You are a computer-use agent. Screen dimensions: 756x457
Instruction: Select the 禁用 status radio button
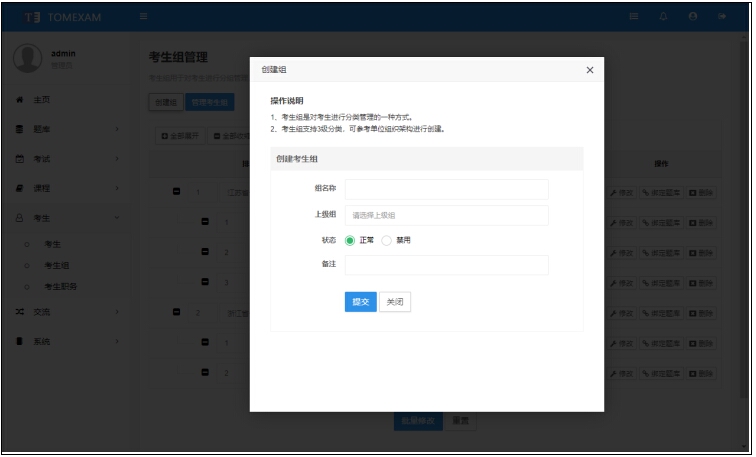tap(387, 240)
